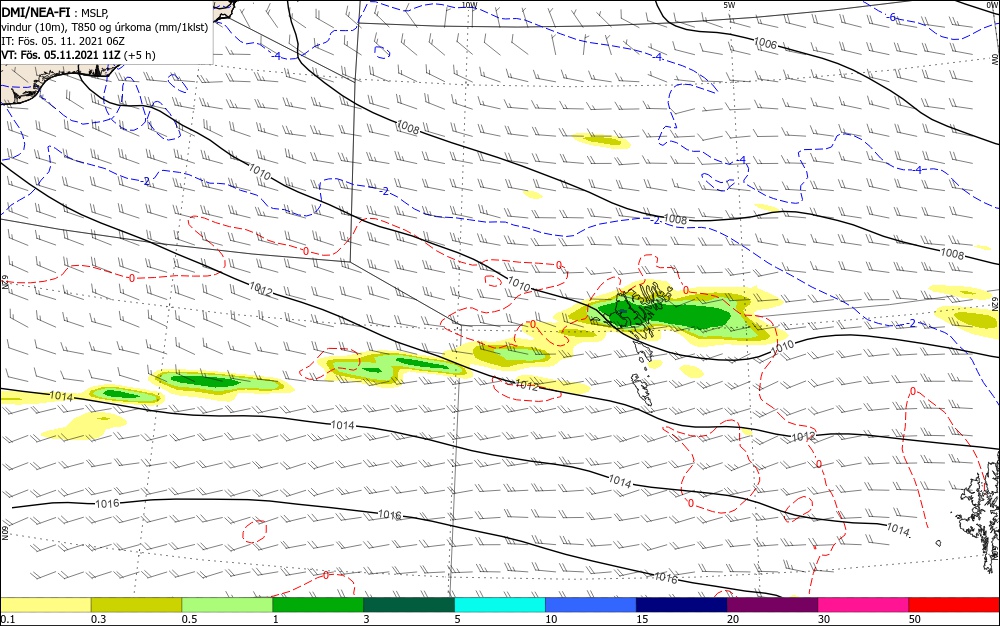Click the "DMI/NEA-FI" title text
The height and width of the screenshot is (626, 1000).
tap(36, 11)
